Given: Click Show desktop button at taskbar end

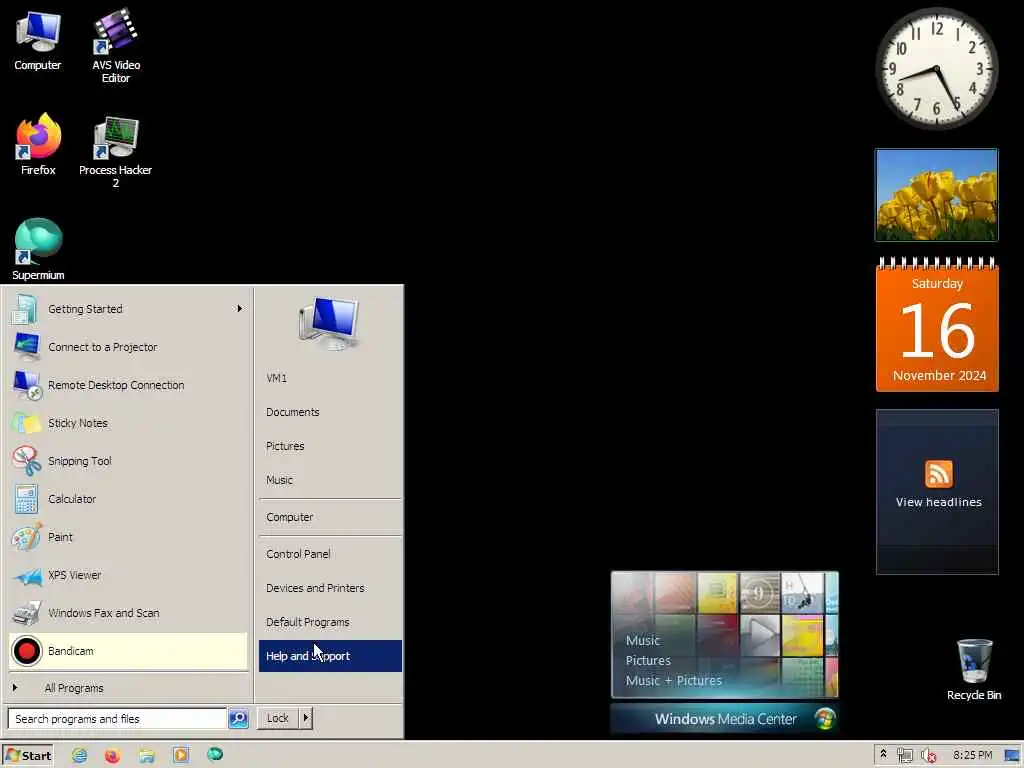Looking at the screenshot, I should click(1012, 756).
